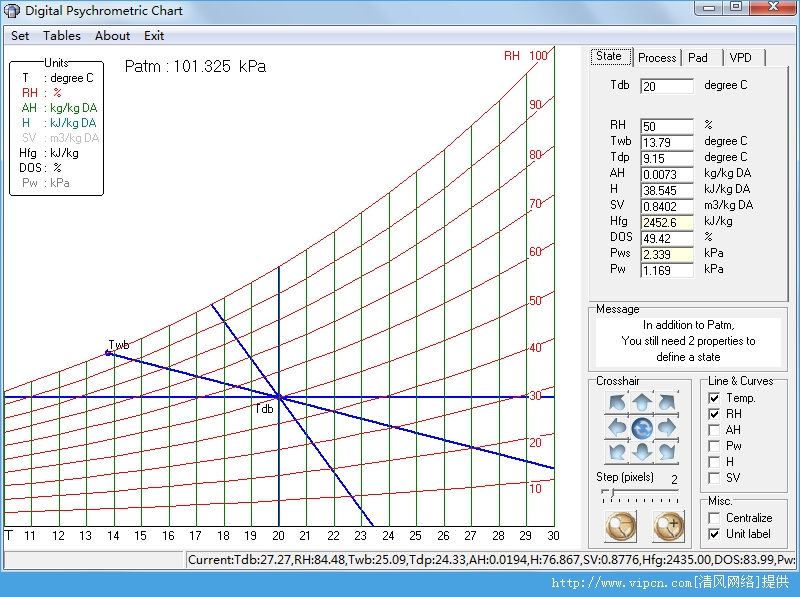
Task: Disable the Unit label option
Action: [x=714, y=532]
